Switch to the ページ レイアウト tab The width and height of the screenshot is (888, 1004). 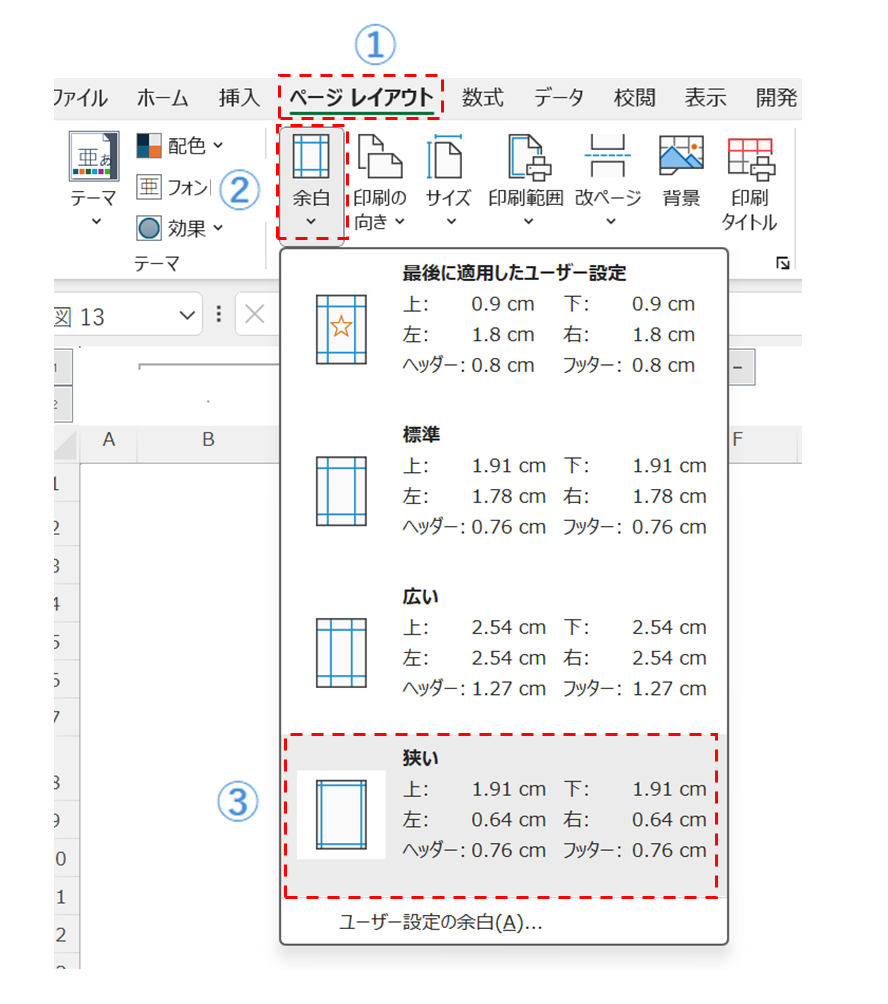[x=361, y=98]
